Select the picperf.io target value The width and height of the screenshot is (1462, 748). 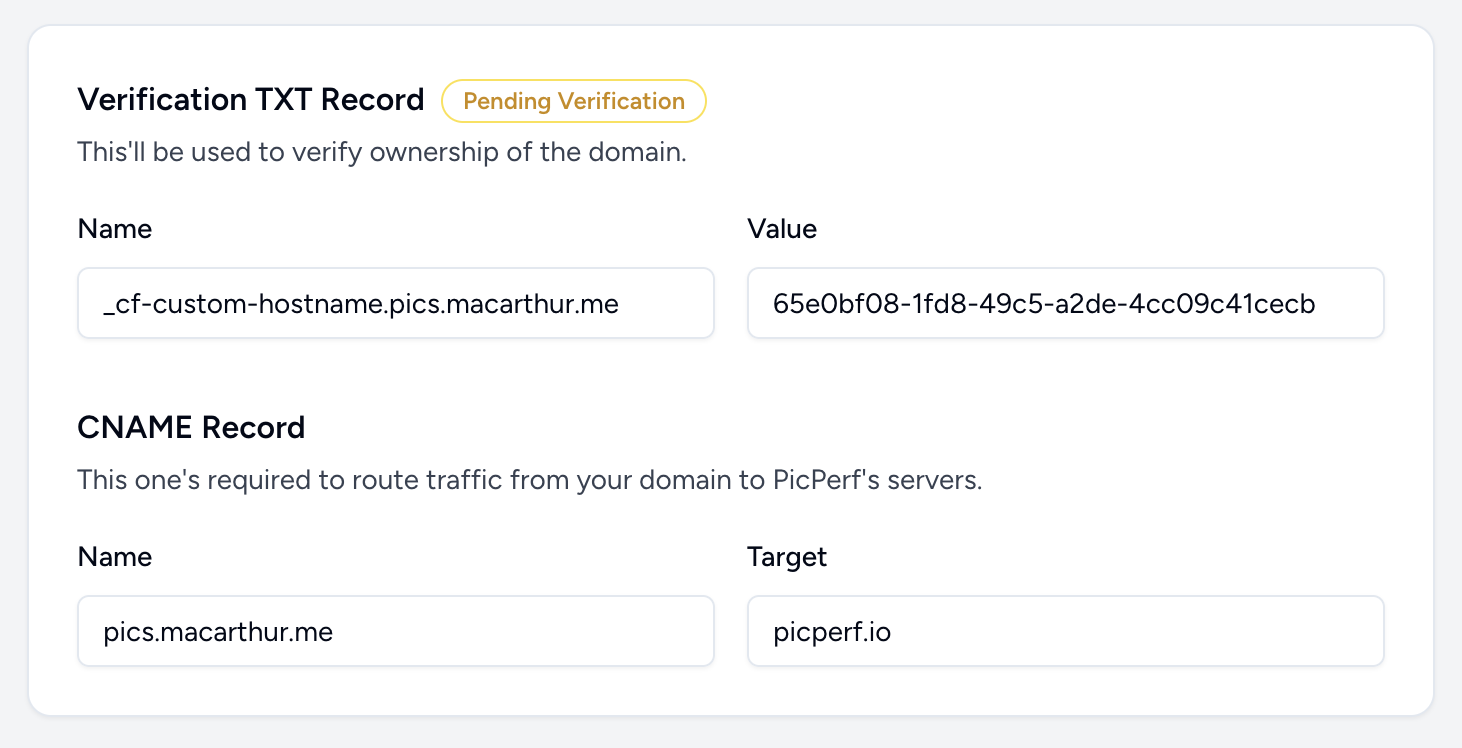tap(830, 631)
